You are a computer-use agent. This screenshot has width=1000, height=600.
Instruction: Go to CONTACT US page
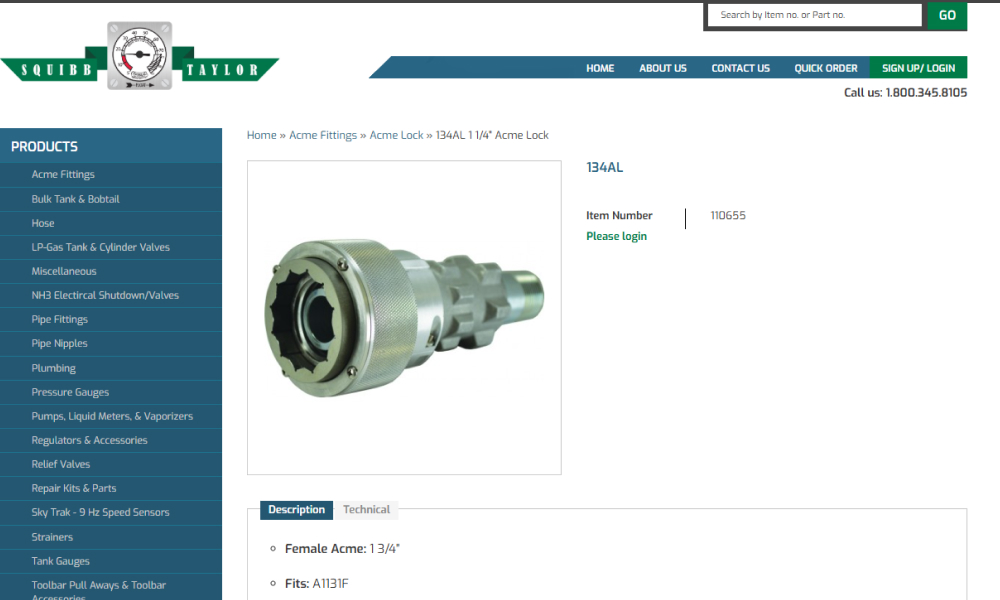coord(740,68)
